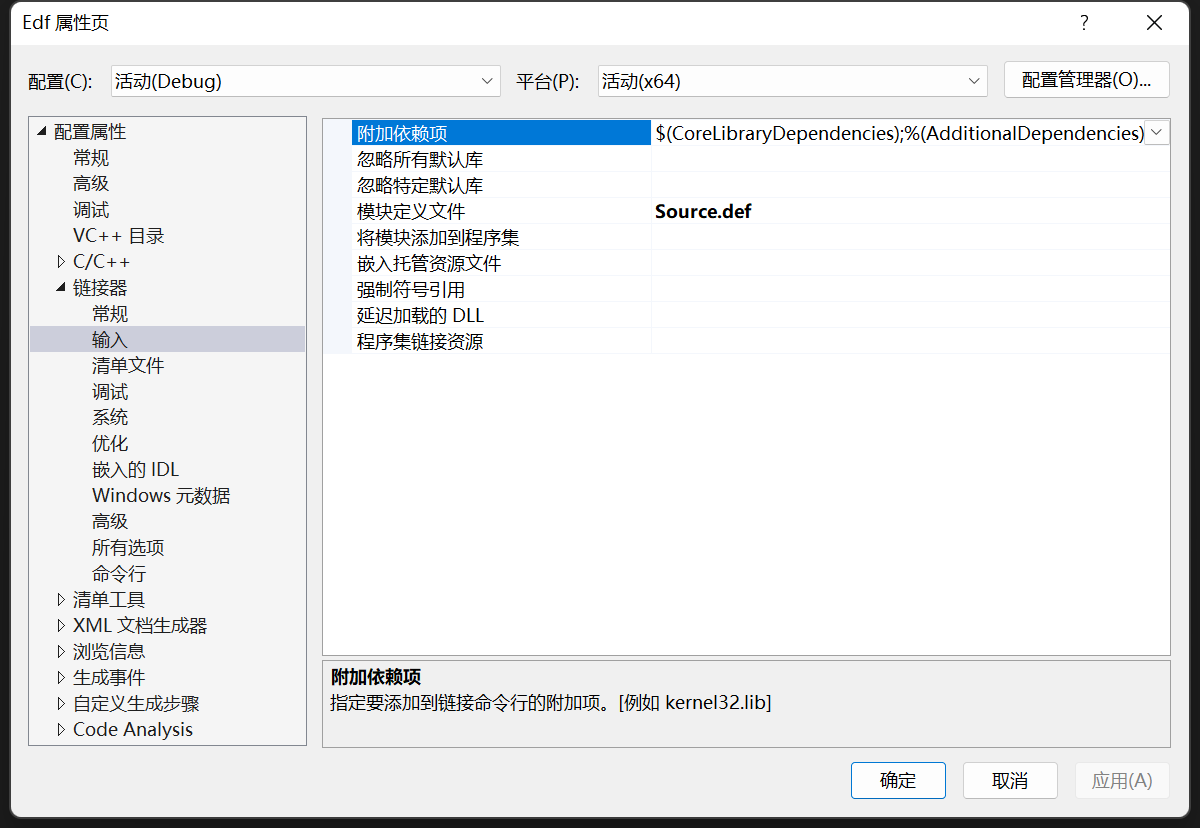Screen dimensions: 1200x828
Task: Click the help question mark icon
Action: point(1084,23)
